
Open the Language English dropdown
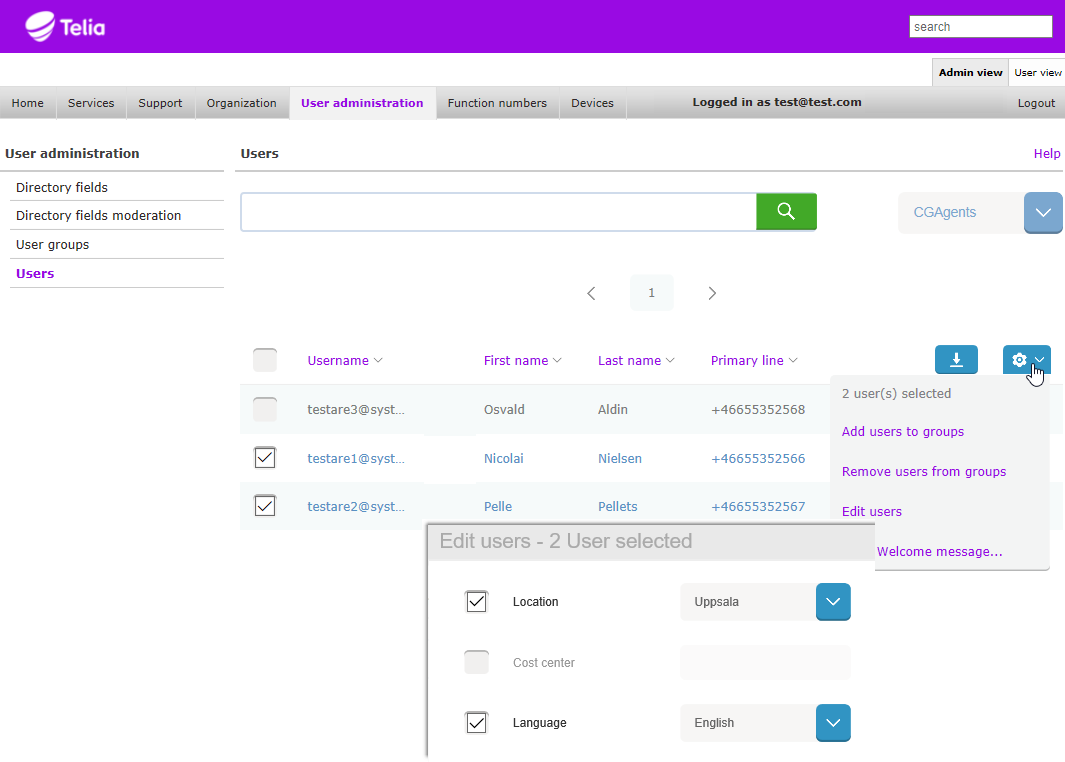pos(833,723)
